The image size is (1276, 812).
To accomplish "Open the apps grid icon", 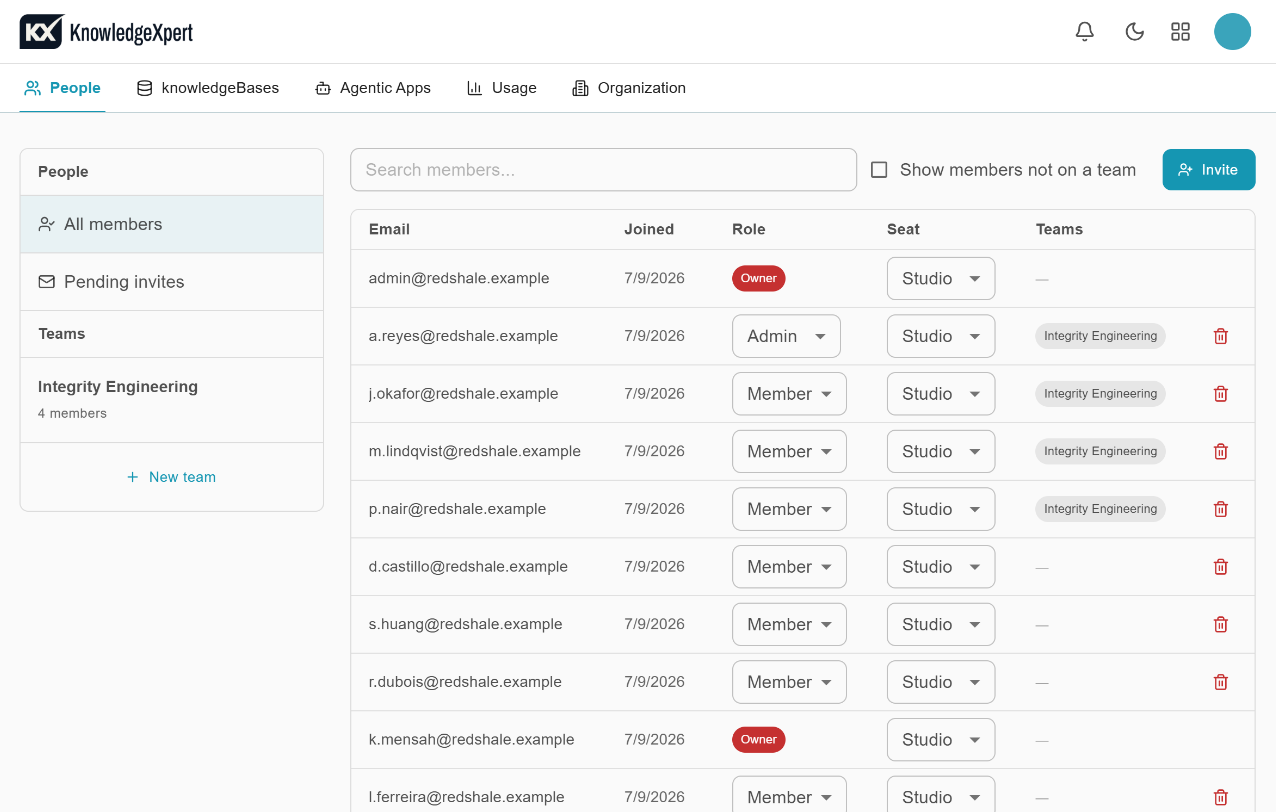I will click(1181, 32).
